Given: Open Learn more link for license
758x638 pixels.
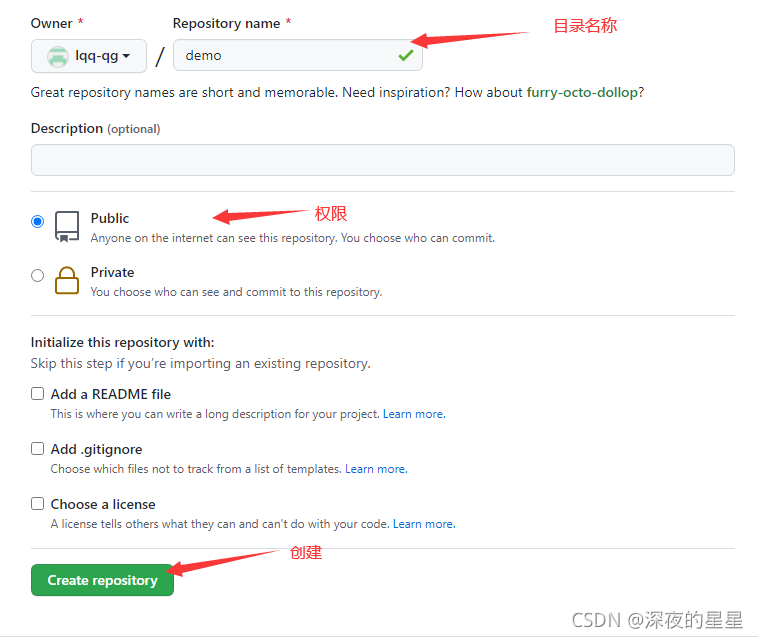Looking at the screenshot, I should [424, 524].
